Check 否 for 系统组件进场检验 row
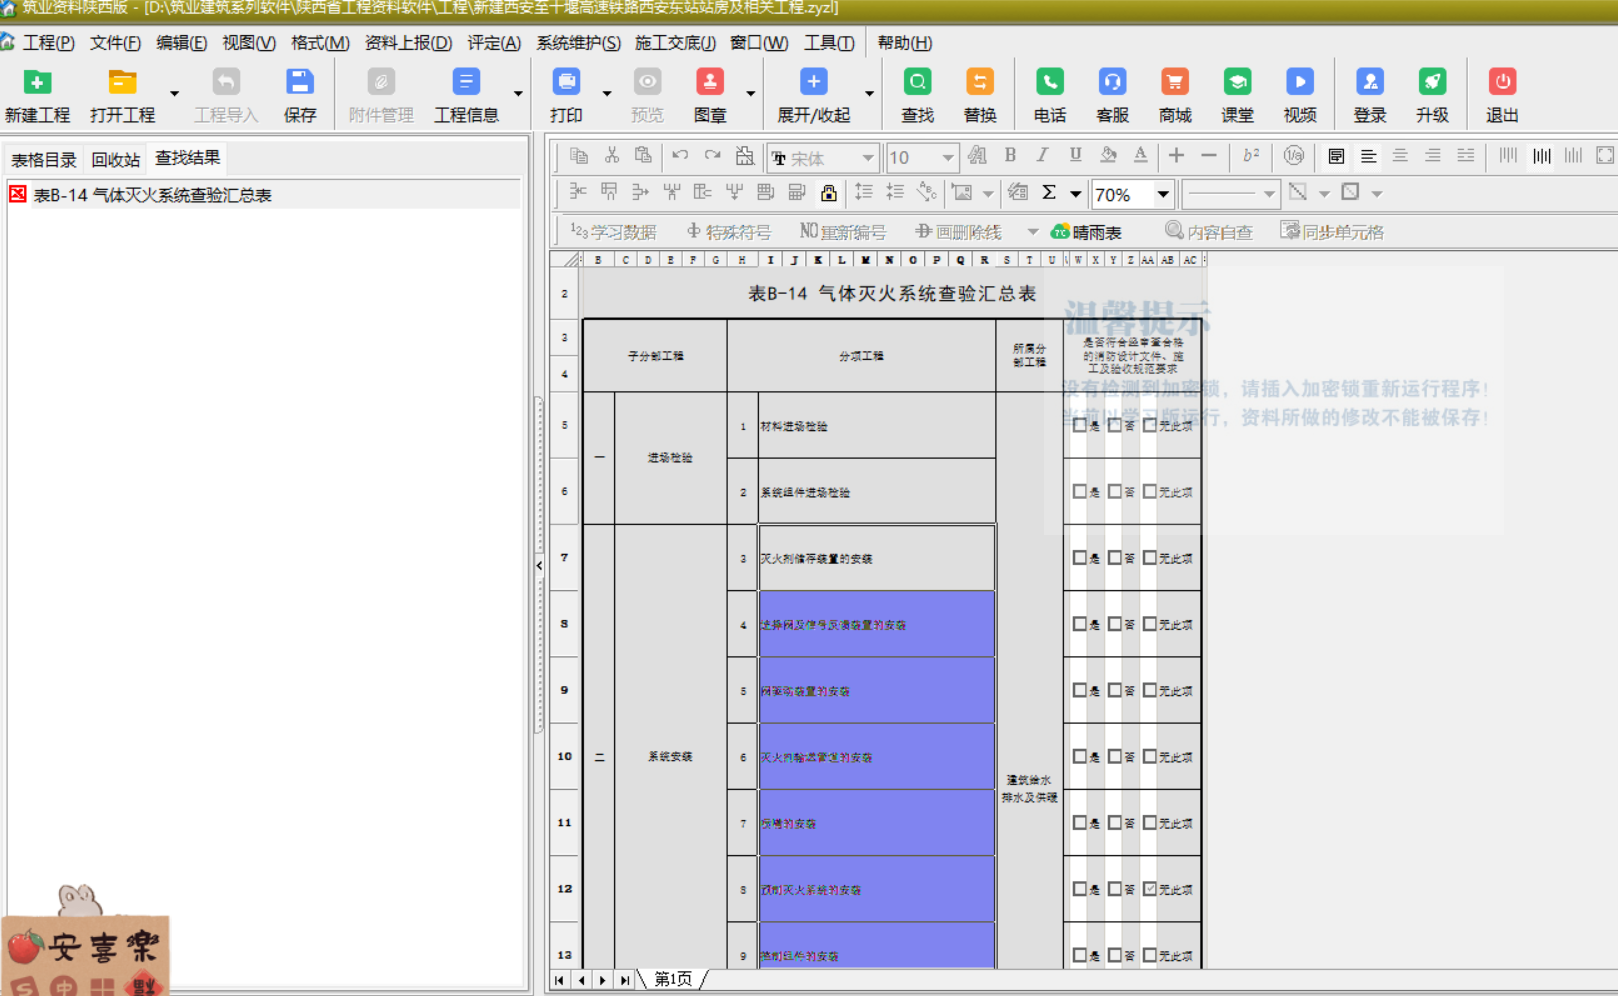 (1114, 492)
